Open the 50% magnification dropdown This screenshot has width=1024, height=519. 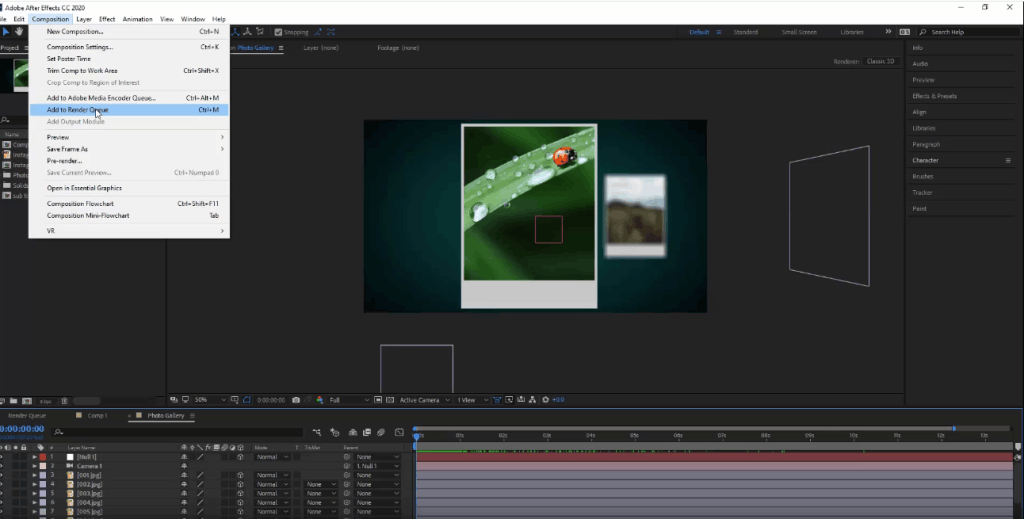point(210,400)
